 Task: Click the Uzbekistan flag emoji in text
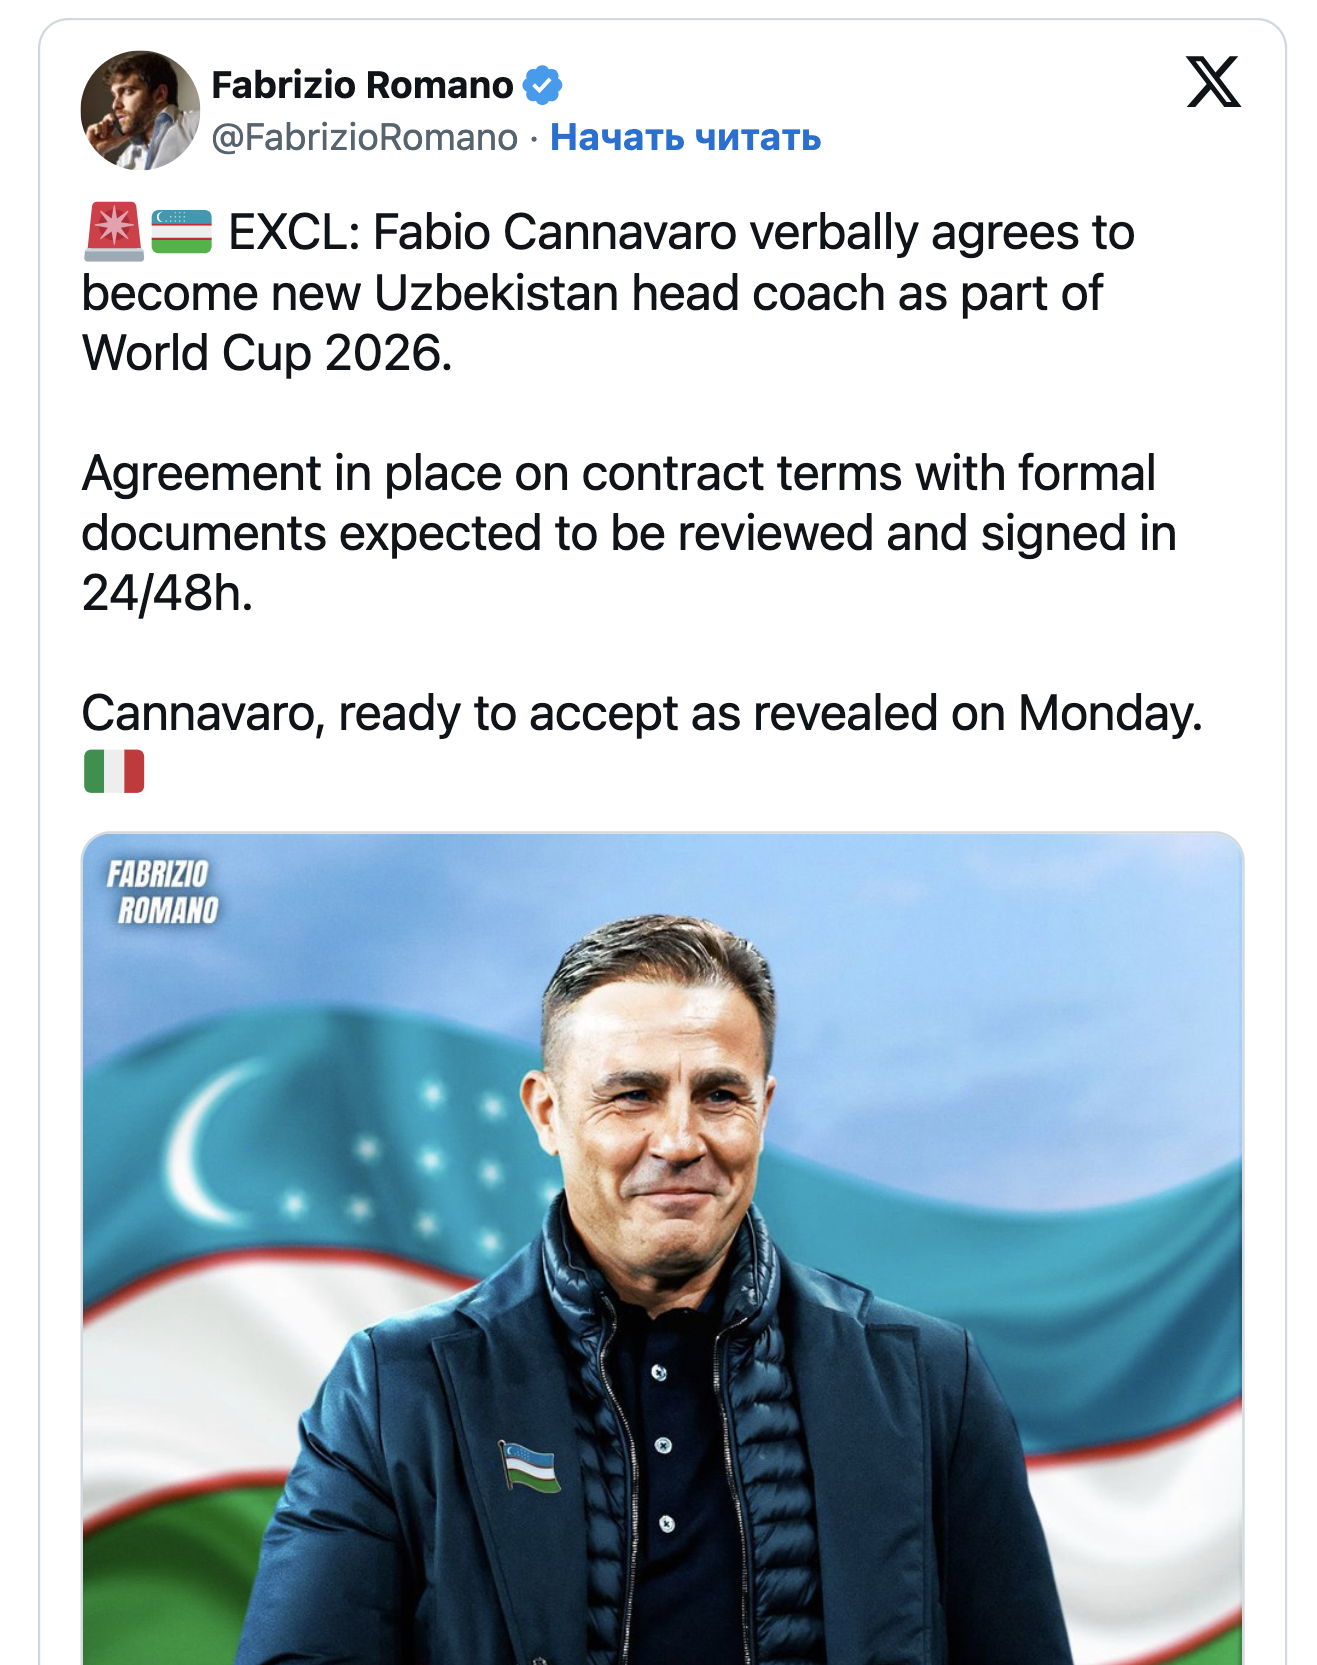(x=182, y=231)
